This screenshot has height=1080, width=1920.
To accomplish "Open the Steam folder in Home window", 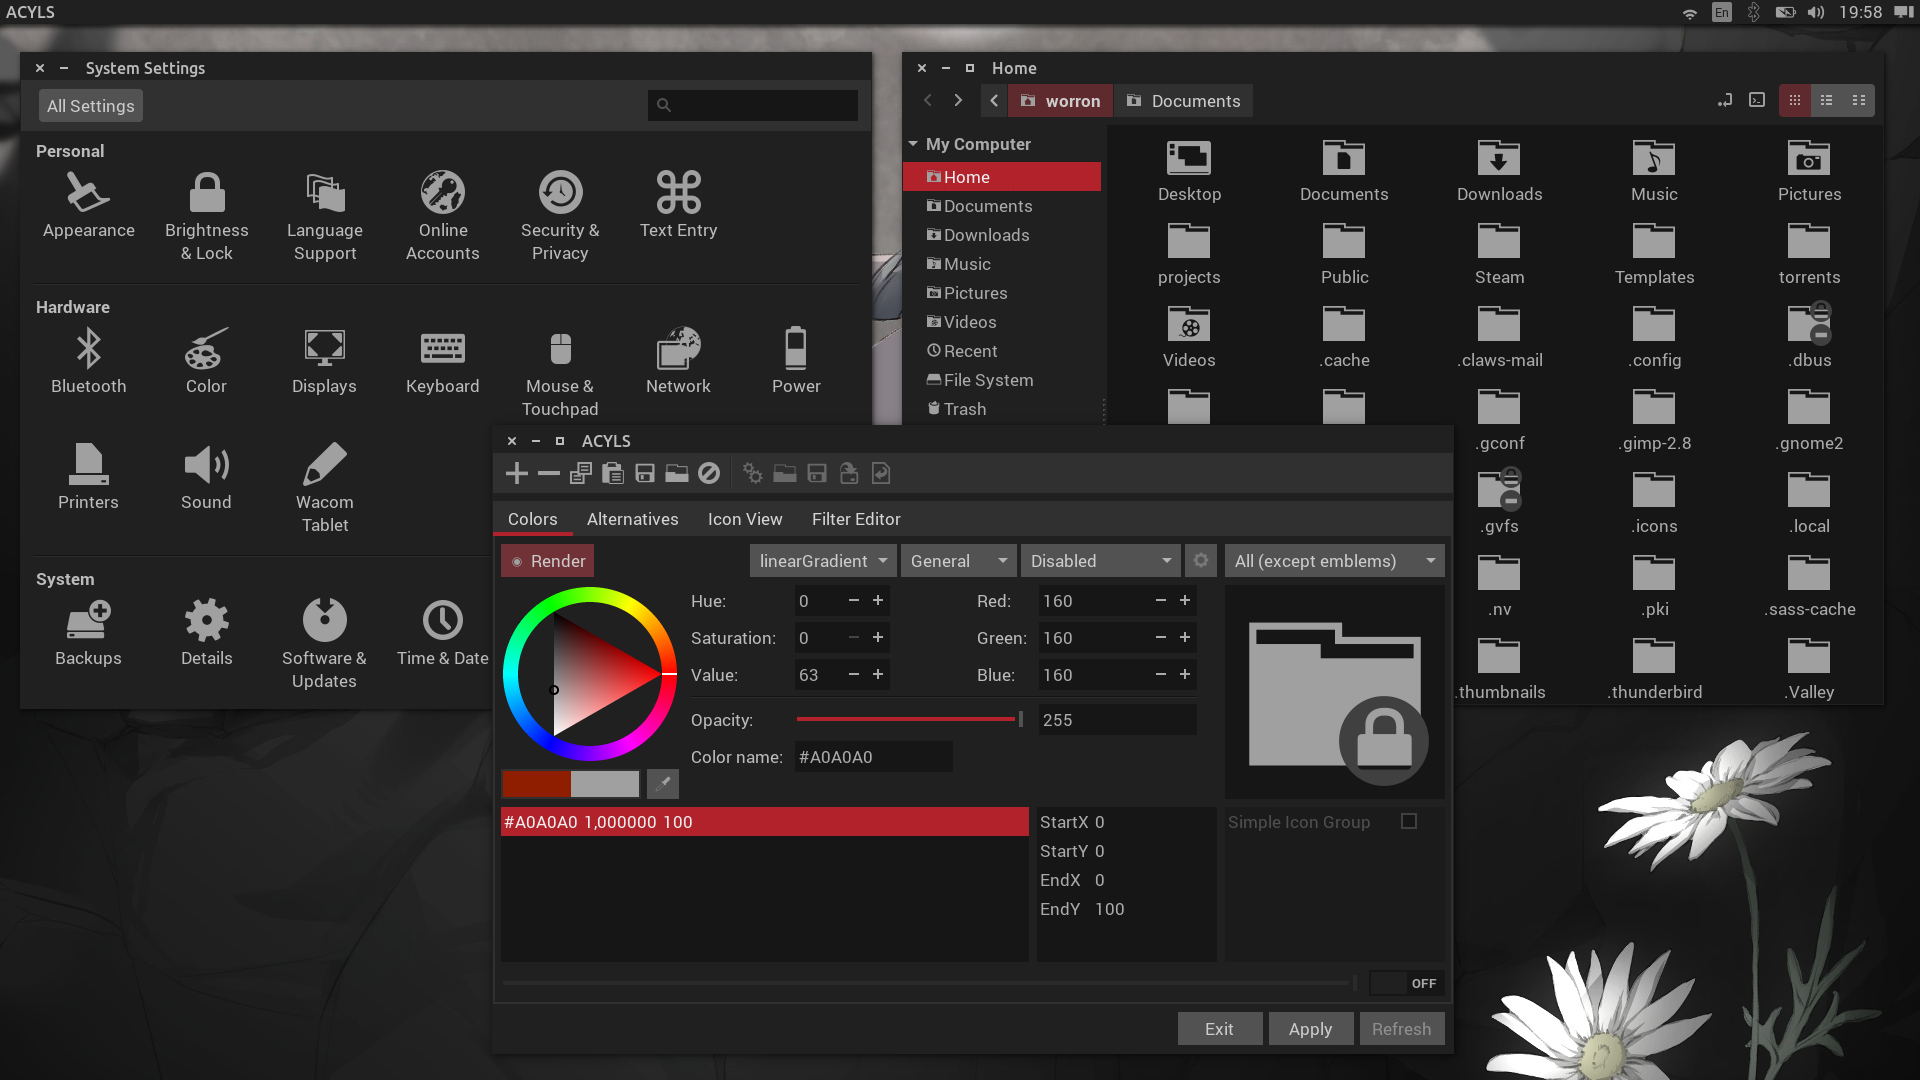I will point(1499,255).
